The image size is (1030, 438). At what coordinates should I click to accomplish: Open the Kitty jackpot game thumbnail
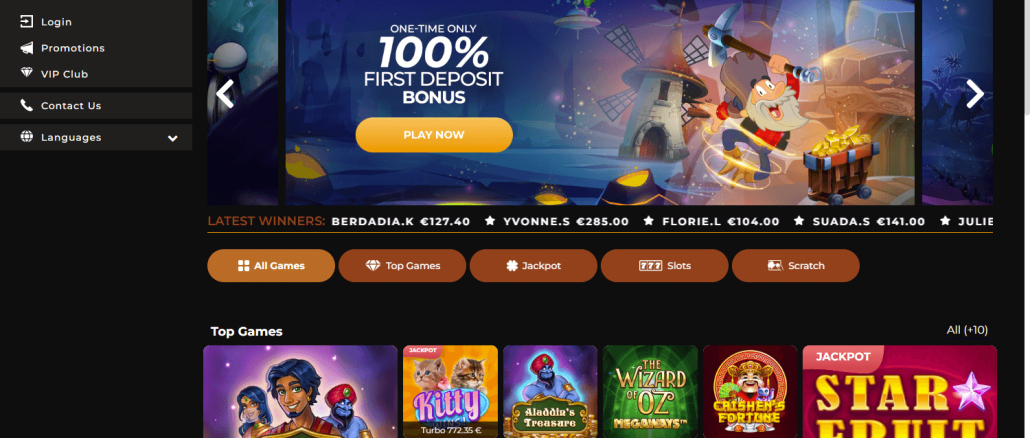(450, 391)
